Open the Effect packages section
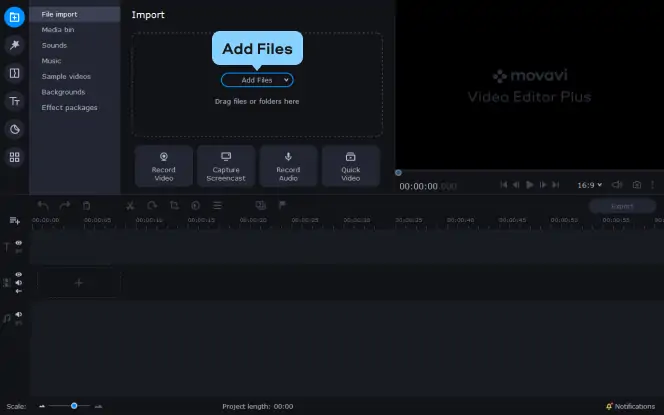The image size is (664, 415). point(69,108)
